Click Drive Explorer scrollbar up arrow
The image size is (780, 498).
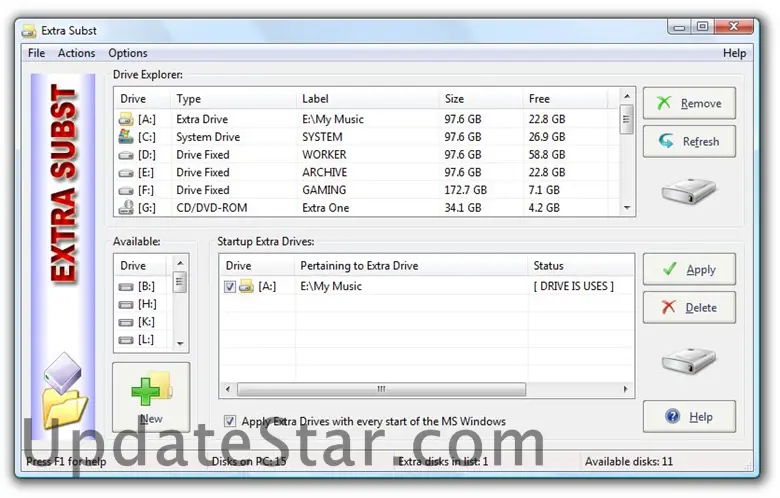pos(627,96)
